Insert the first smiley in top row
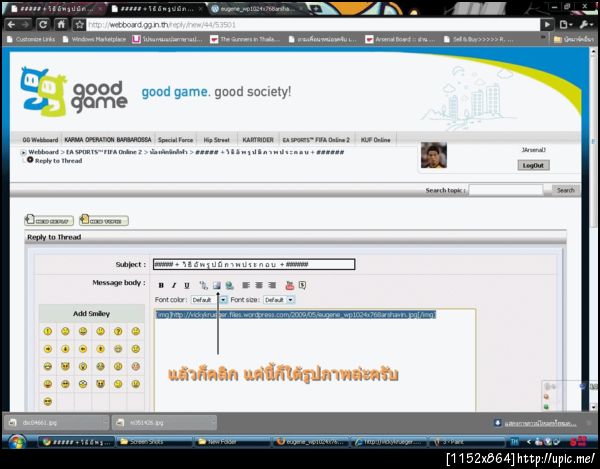The width and height of the screenshot is (600, 469). pyautogui.click(x=47, y=331)
